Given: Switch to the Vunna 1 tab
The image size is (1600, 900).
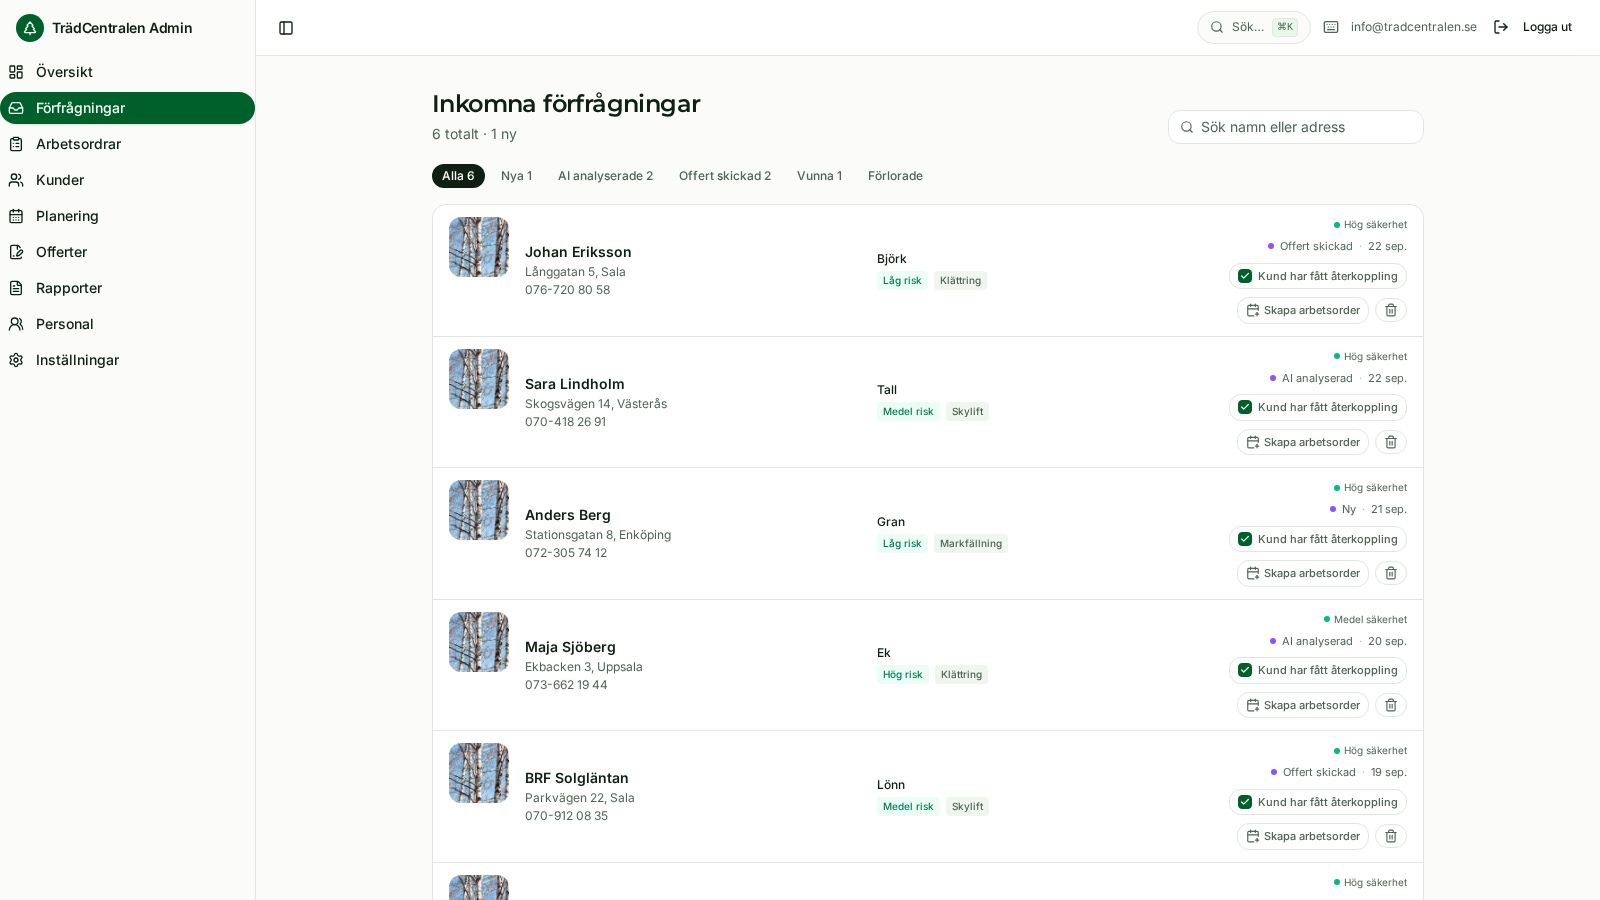Looking at the screenshot, I should 819,176.
